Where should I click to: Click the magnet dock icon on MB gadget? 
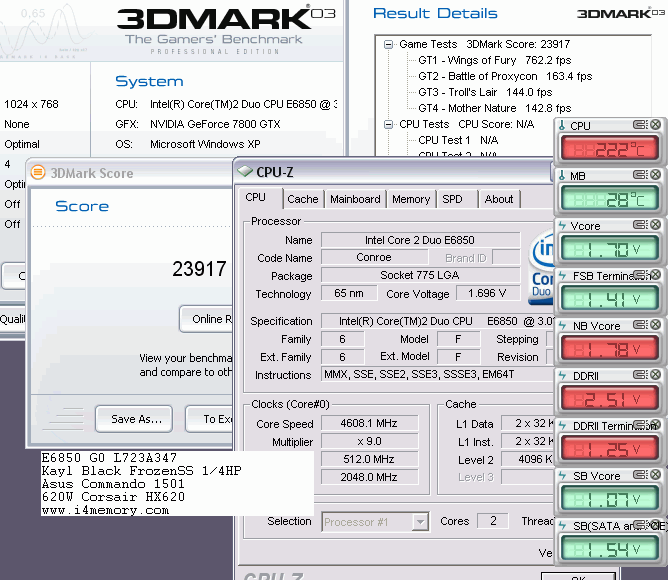(x=639, y=175)
